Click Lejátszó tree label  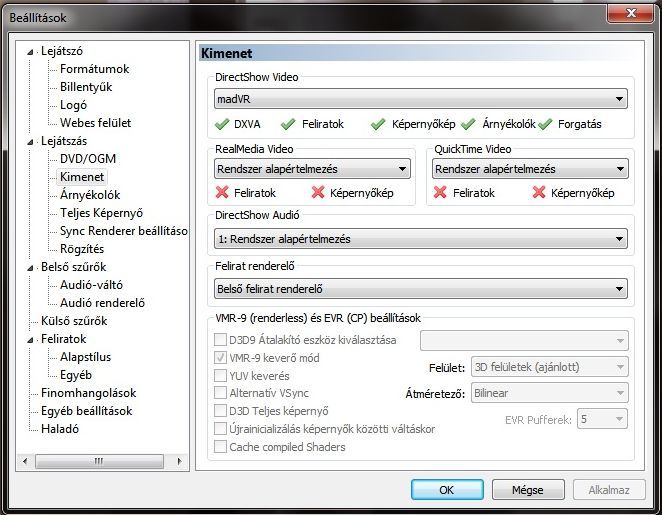pyautogui.click(x=62, y=51)
